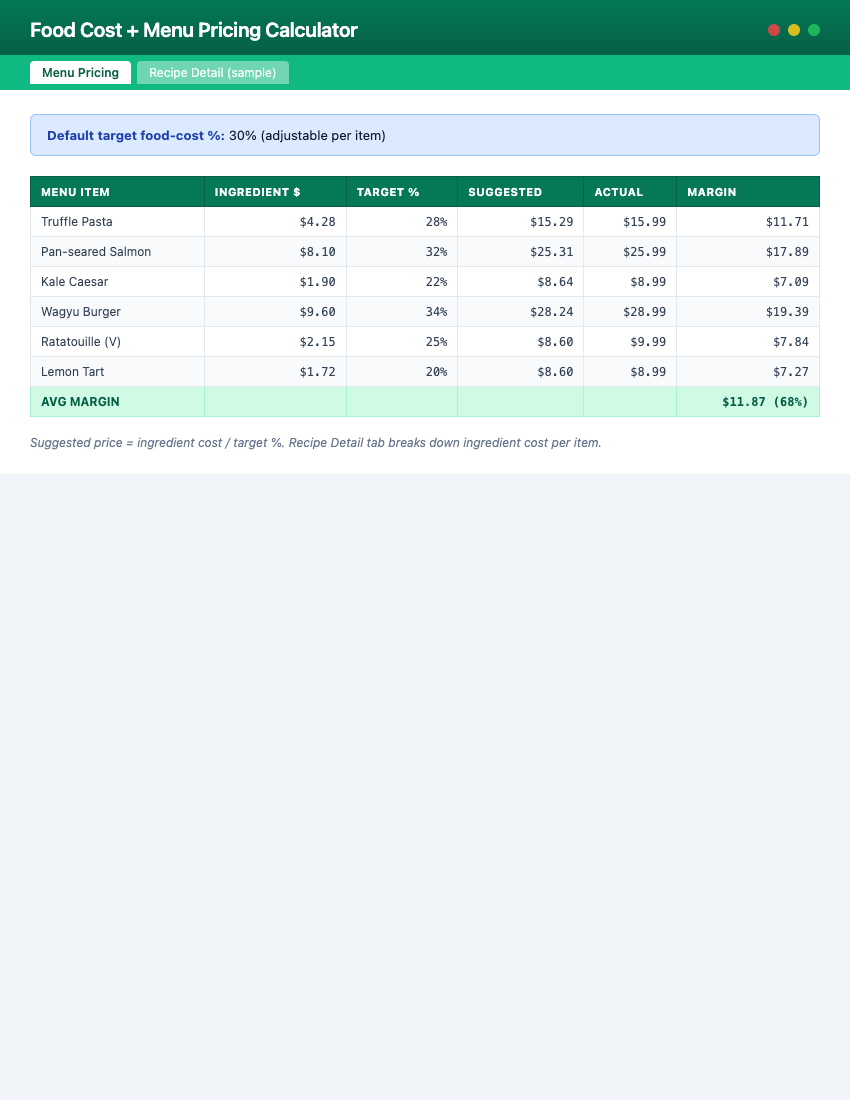Image resolution: width=850 pixels, height=1100 pixels.
Task: Click Truffle Pasta margin $11.71
Action: [787, 222]
